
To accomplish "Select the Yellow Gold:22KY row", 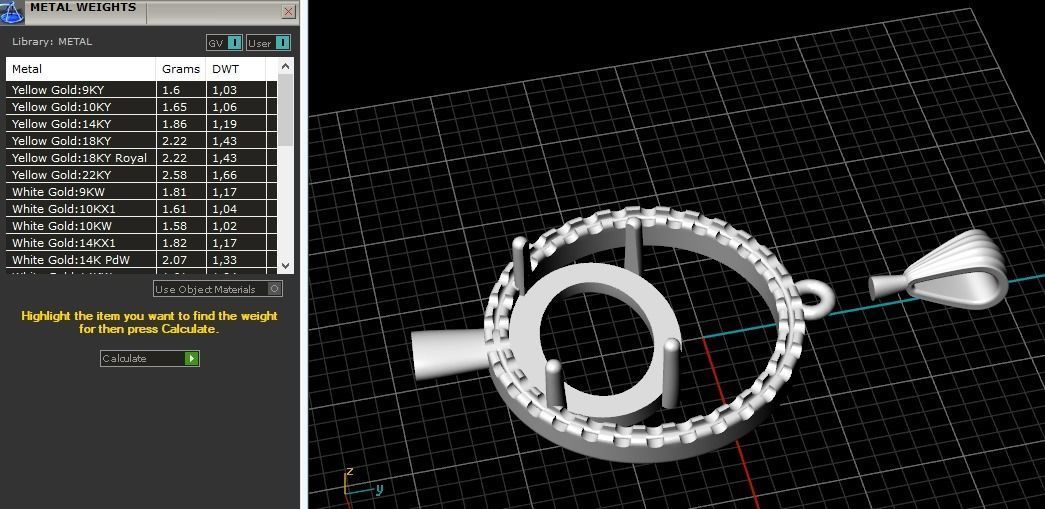I will [x=141, y=175].
